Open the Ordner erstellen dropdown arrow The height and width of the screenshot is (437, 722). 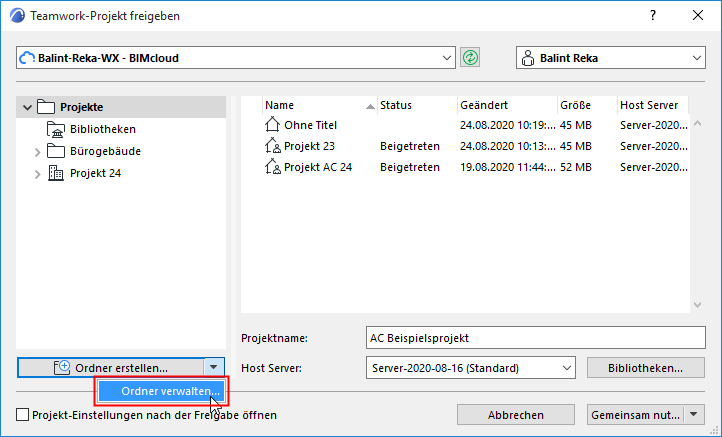(x=214, y=367)
